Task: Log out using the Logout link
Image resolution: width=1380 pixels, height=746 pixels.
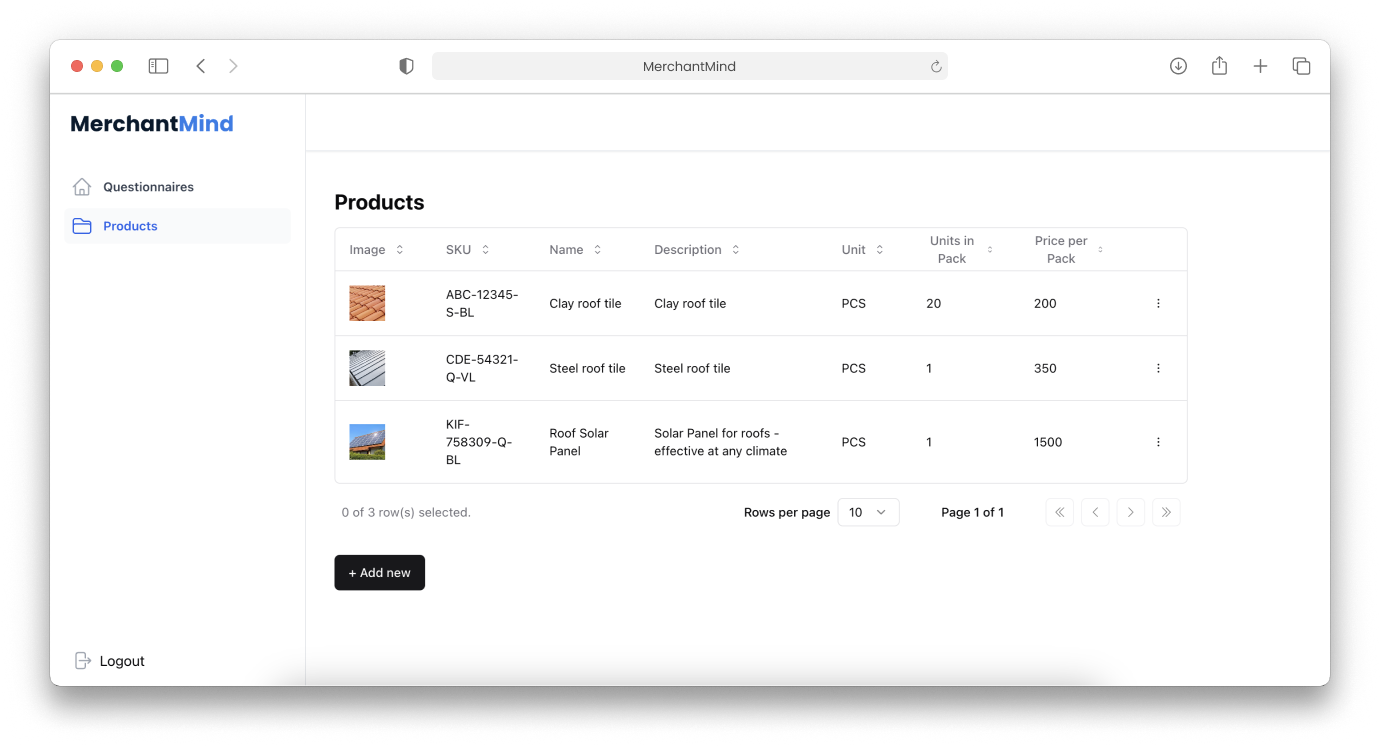Action: click(121, 661)
